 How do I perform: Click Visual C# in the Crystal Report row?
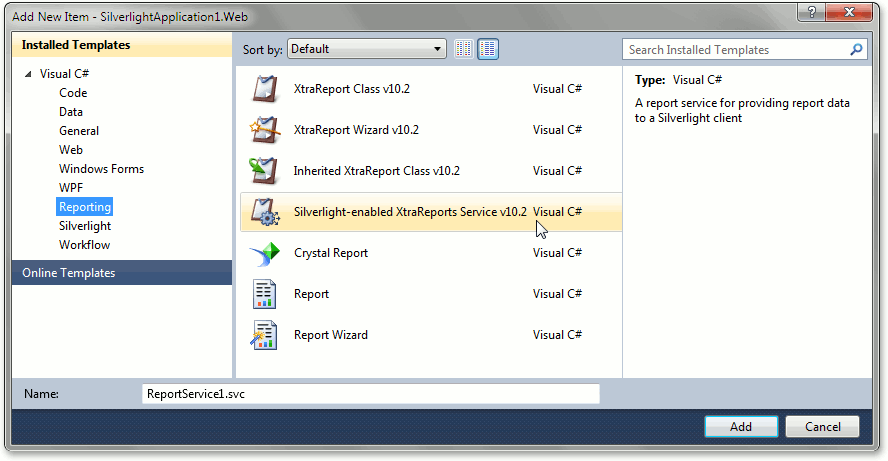(x=557, y=253)
